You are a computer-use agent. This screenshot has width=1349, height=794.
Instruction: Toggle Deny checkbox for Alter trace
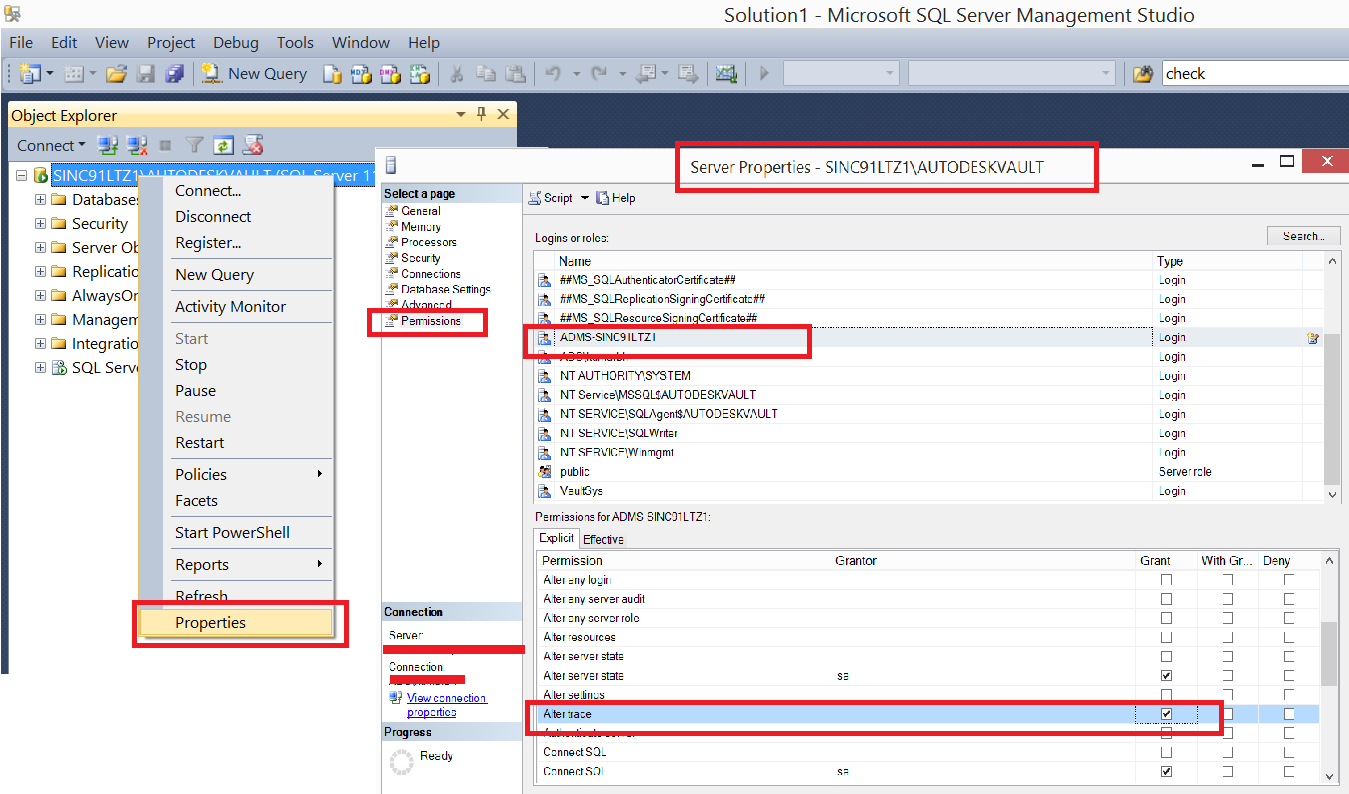point(1289,714)
